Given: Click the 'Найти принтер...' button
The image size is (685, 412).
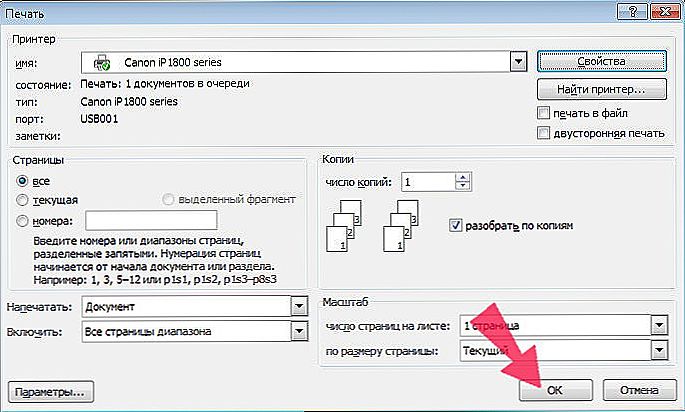Looking at the screenshot, I should 602,90.
